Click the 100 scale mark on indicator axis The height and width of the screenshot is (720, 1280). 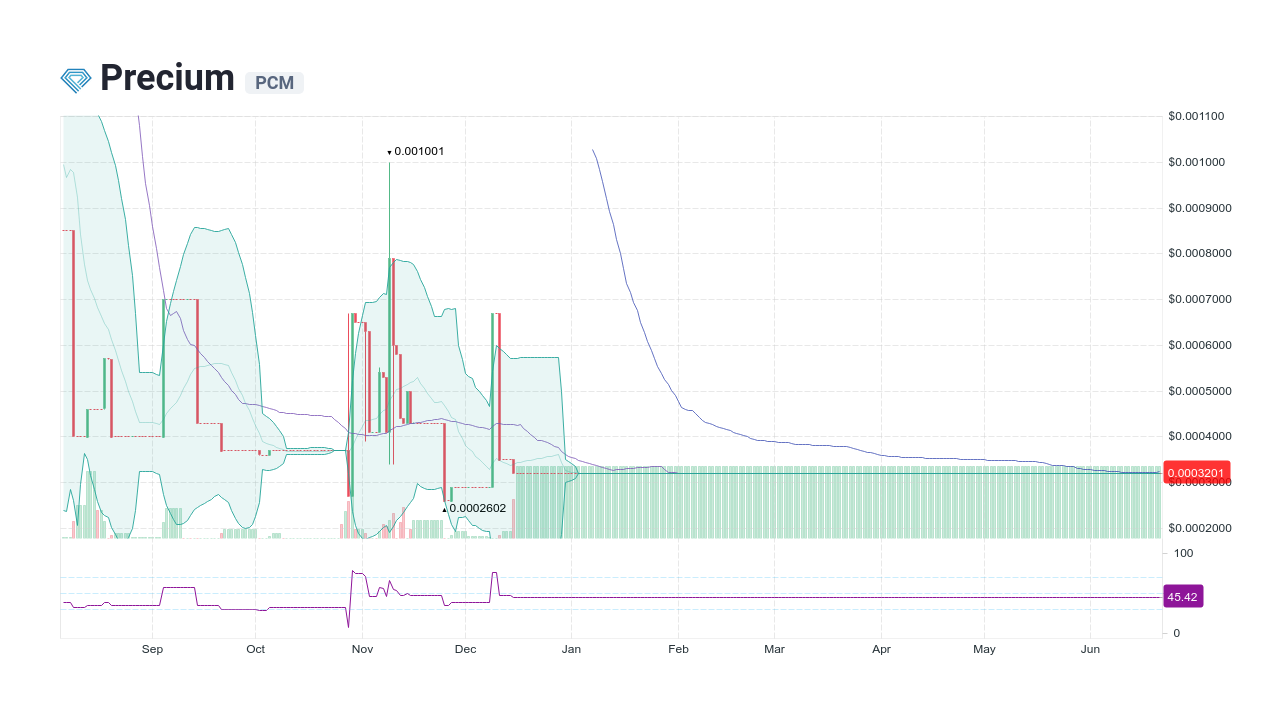pyautogui.click(x=1181, y=553)
